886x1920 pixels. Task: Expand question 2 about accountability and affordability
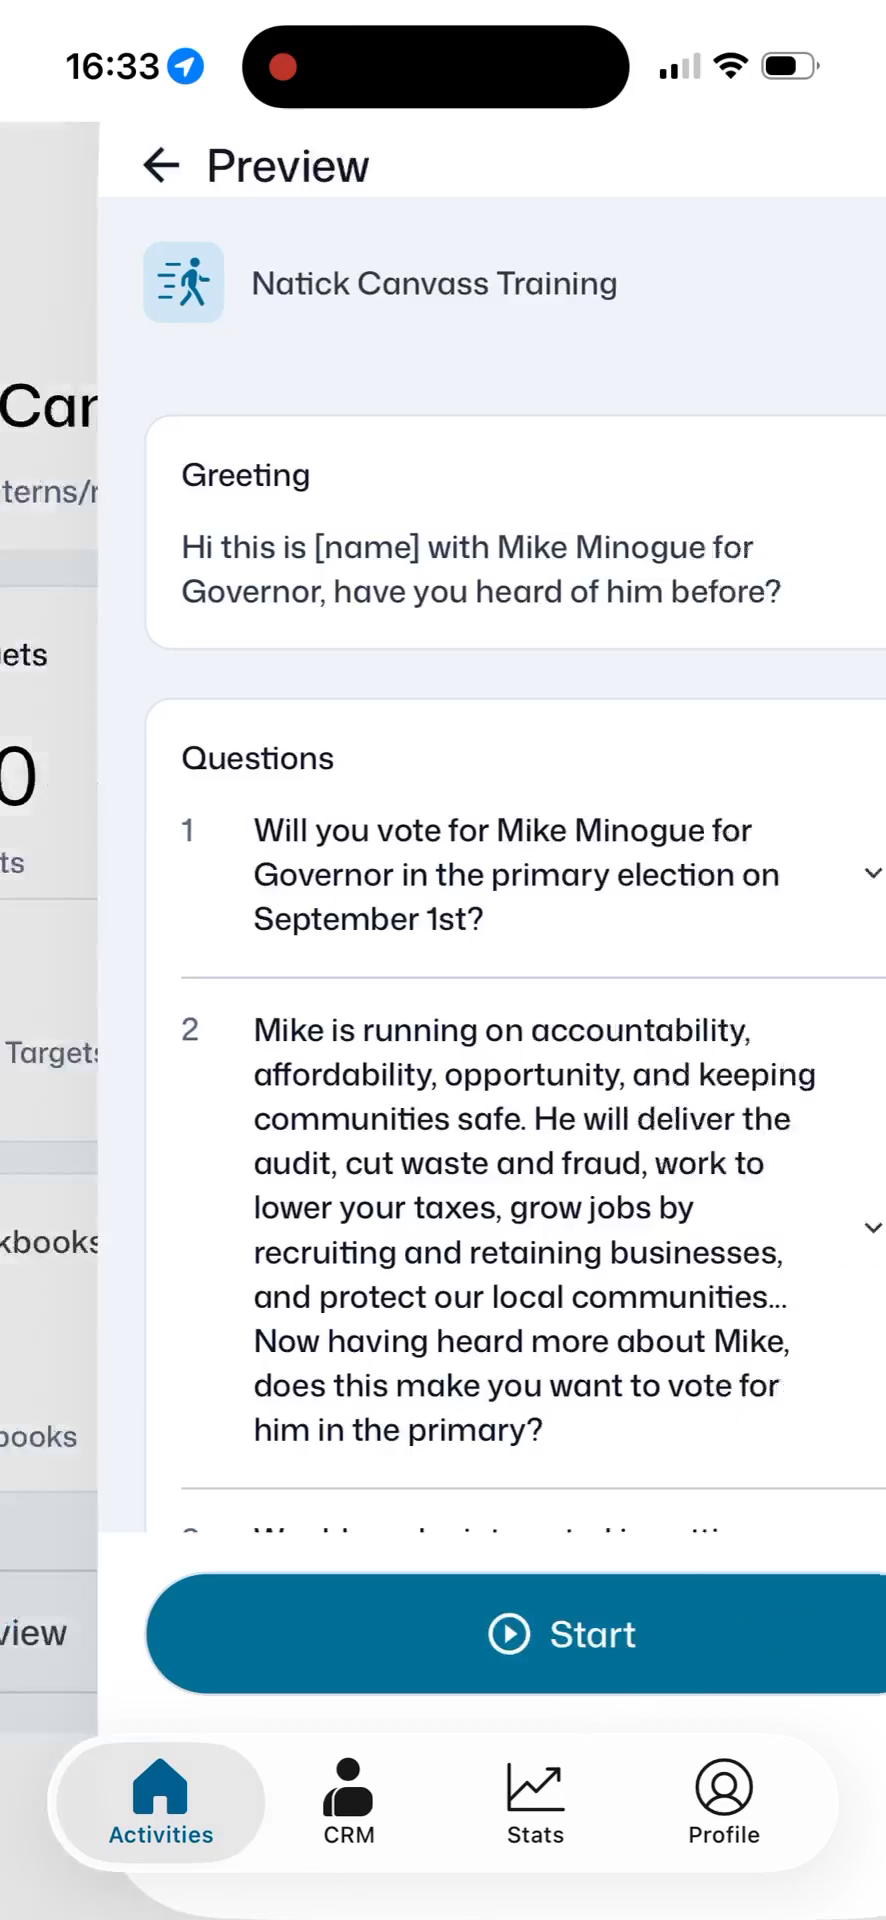(x=873, y=1228)
